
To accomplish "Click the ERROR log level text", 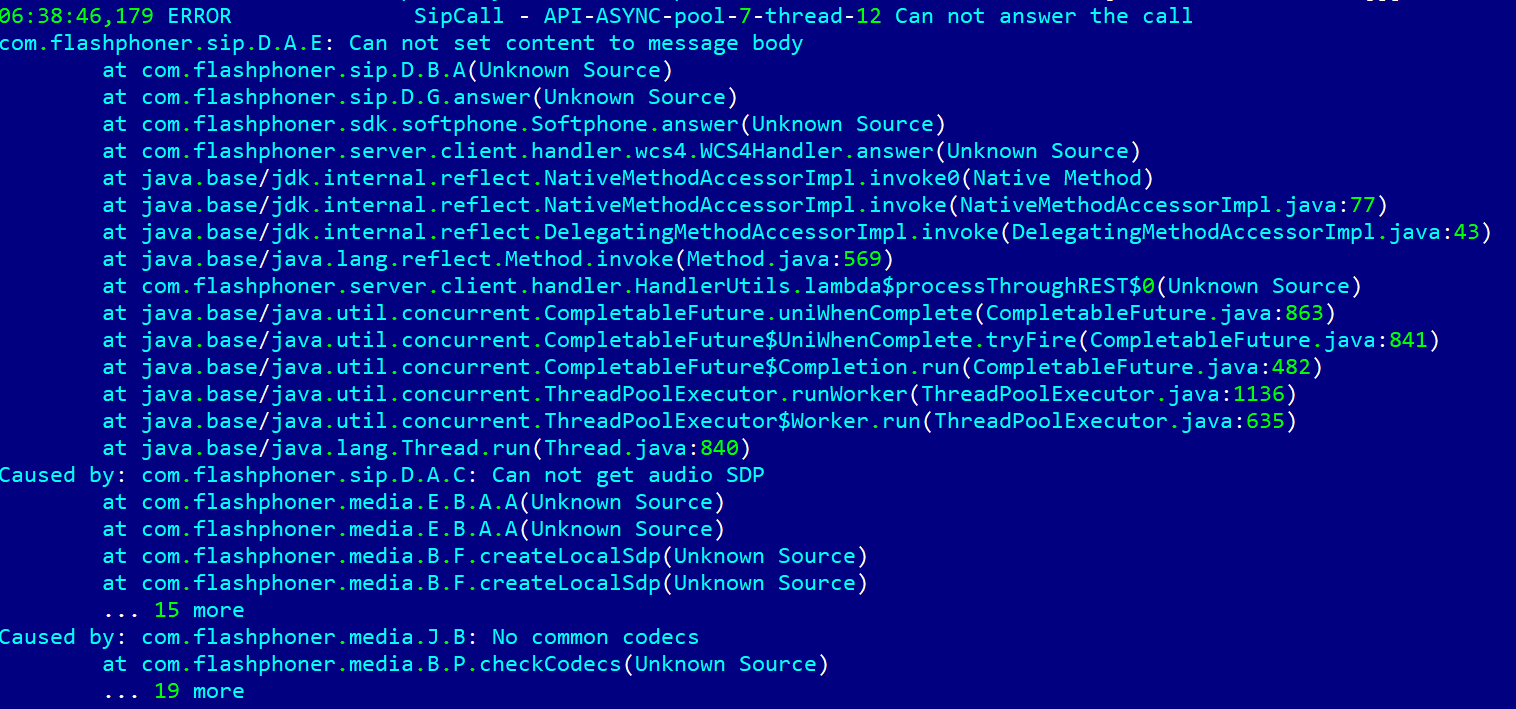I will [199, 16].
